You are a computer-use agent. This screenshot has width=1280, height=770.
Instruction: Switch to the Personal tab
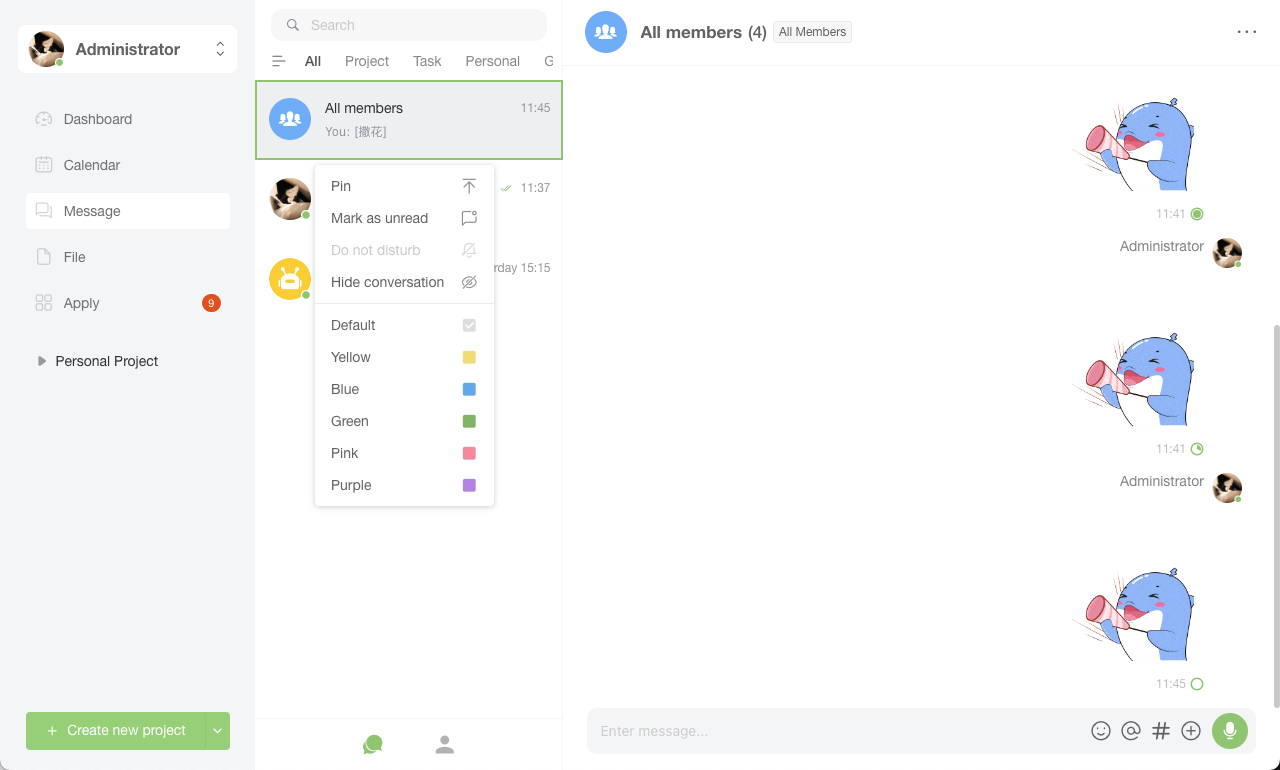click(492, 61)
